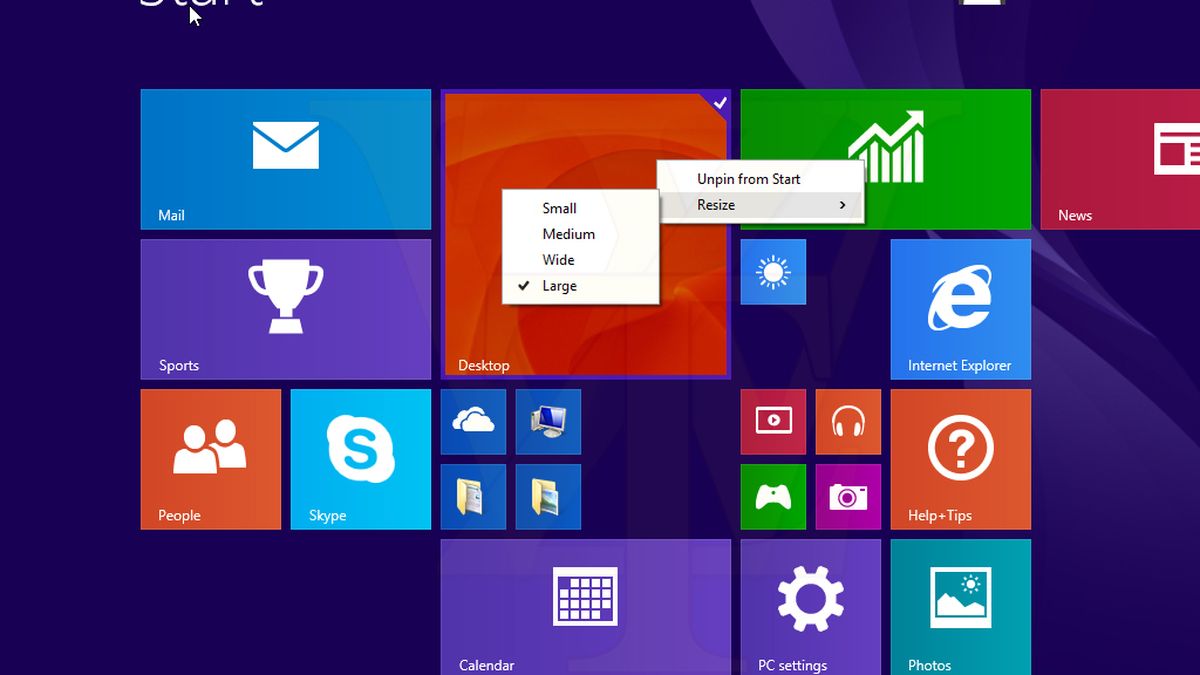1200x675 pixels.
Task: Launch the Calendar app
Action: click(x=585, y=600)
